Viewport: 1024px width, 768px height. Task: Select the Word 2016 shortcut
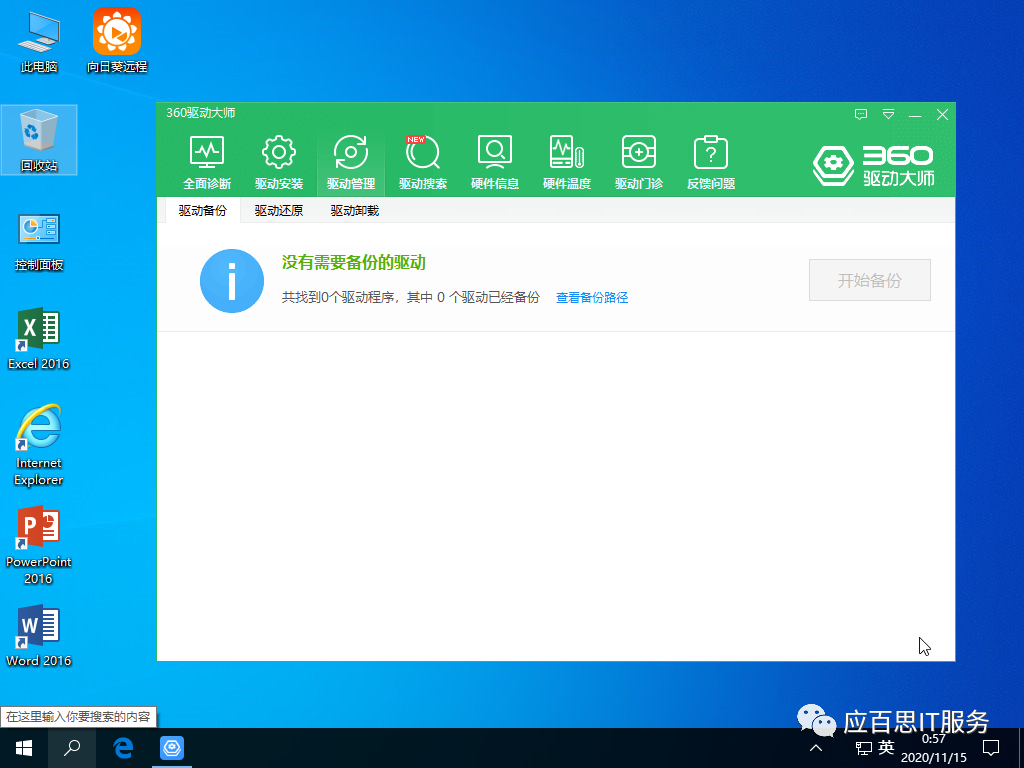click(39, 635)
